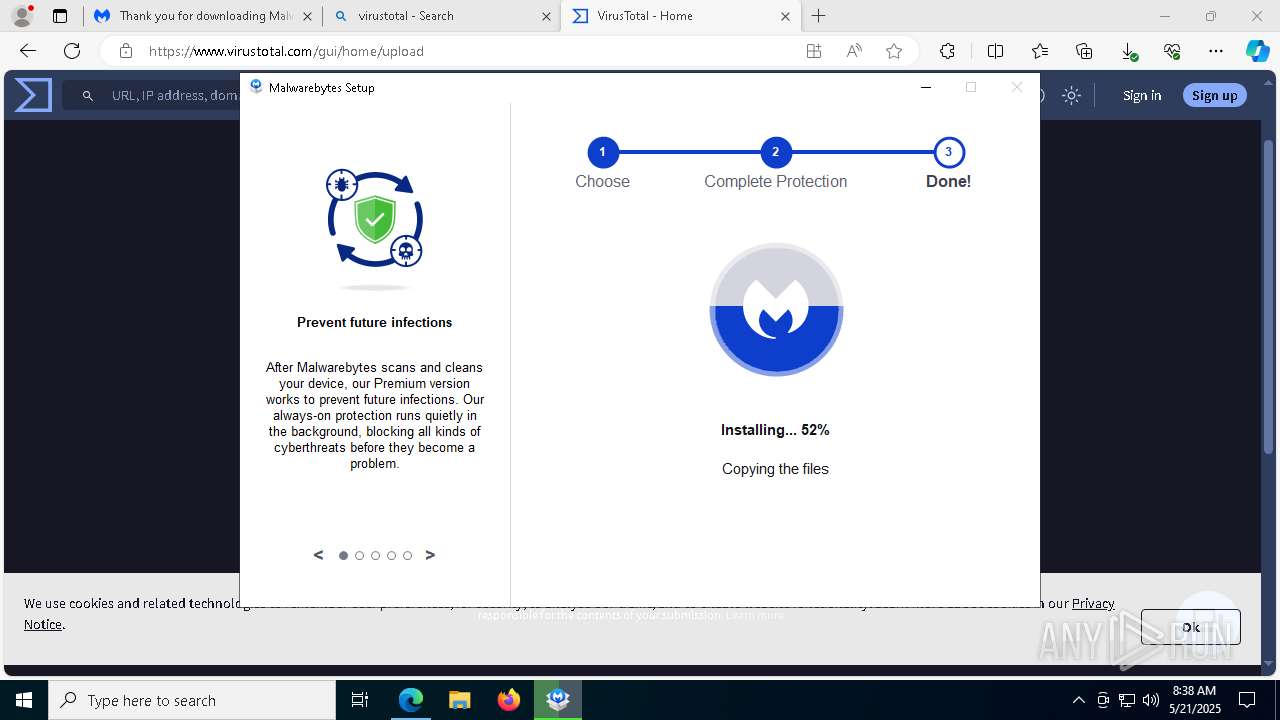
Task: Click the Malwarebytes setup taskbar icon
Action: [558, 700]
